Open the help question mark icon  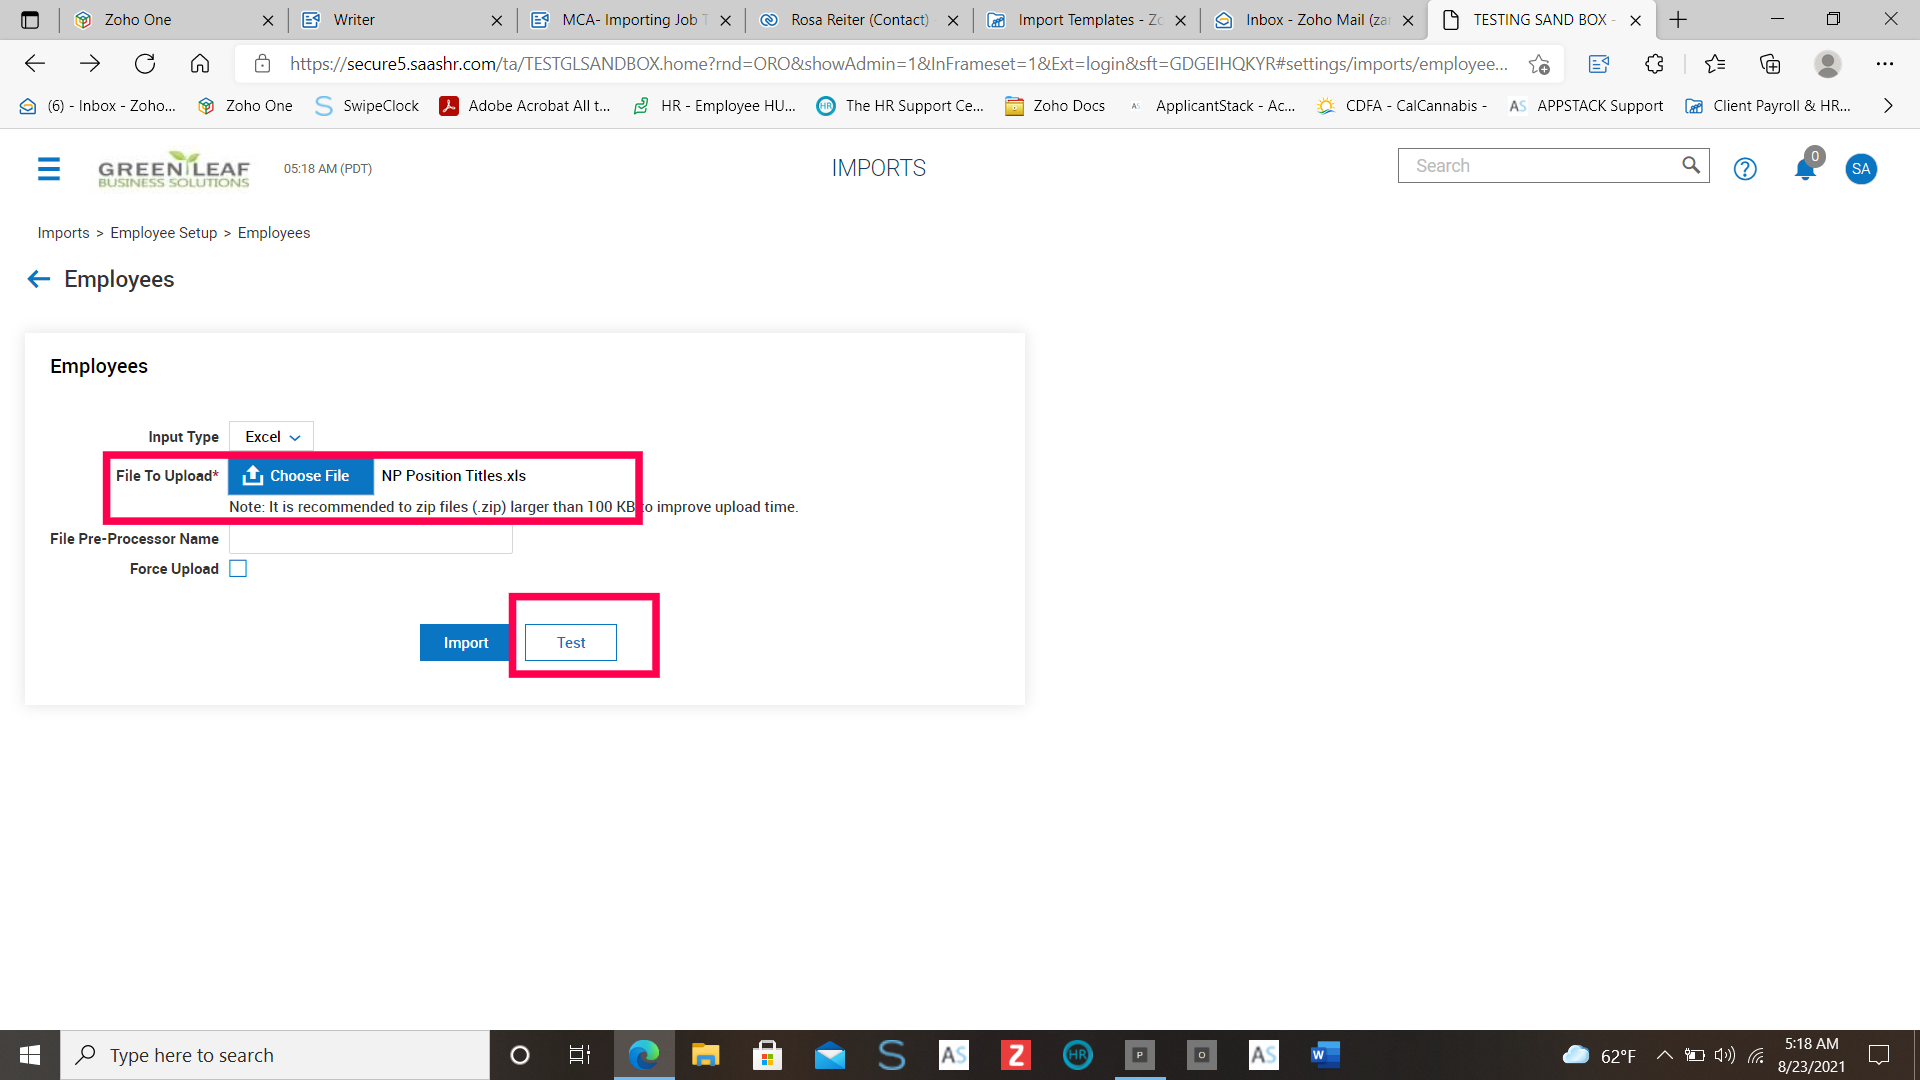(1745, 169)
